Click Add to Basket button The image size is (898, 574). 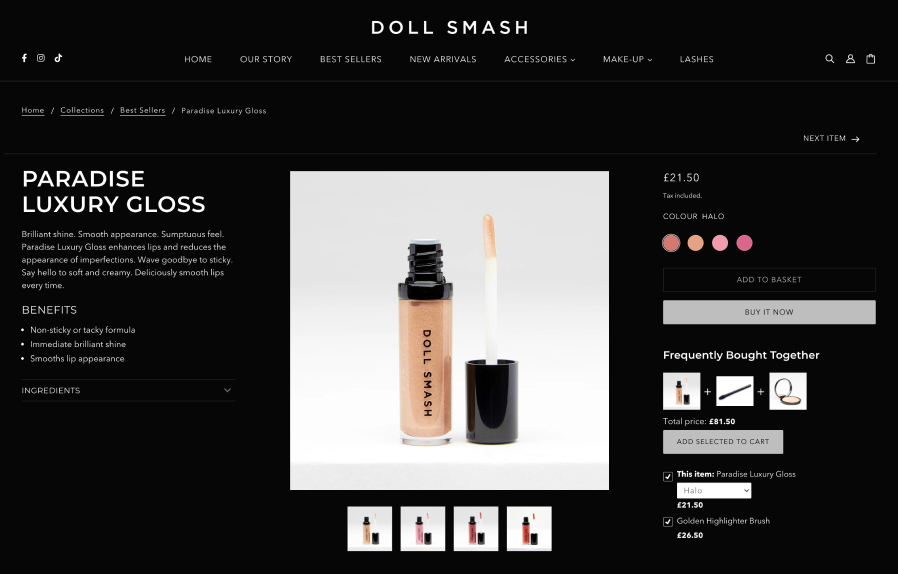point(769,280)
